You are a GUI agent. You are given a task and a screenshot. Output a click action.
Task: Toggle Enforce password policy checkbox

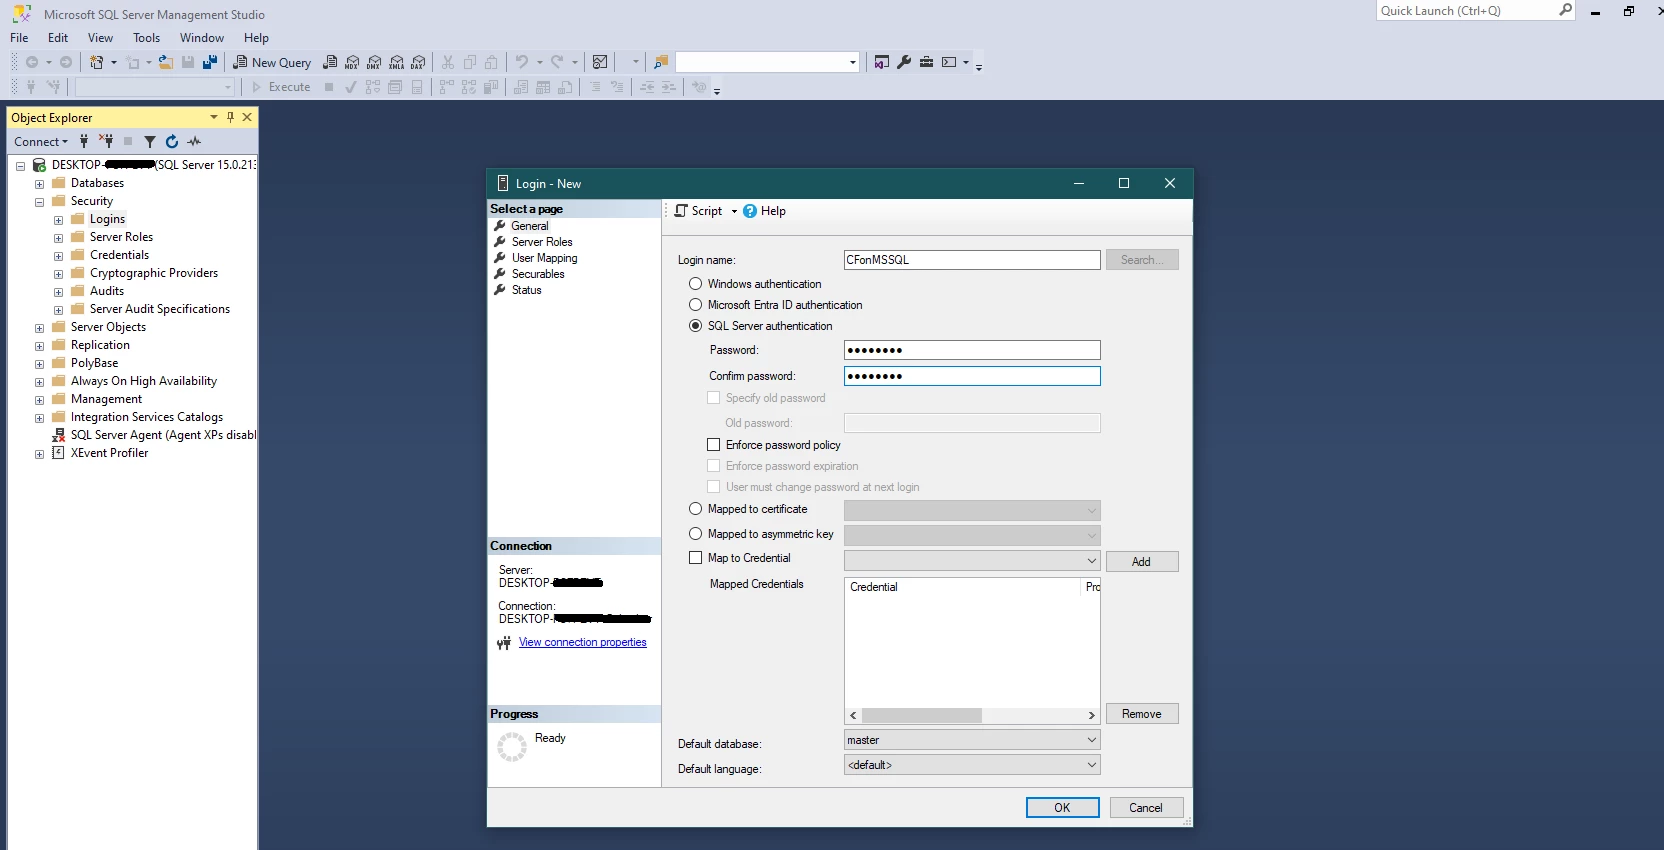click(713, 445)
